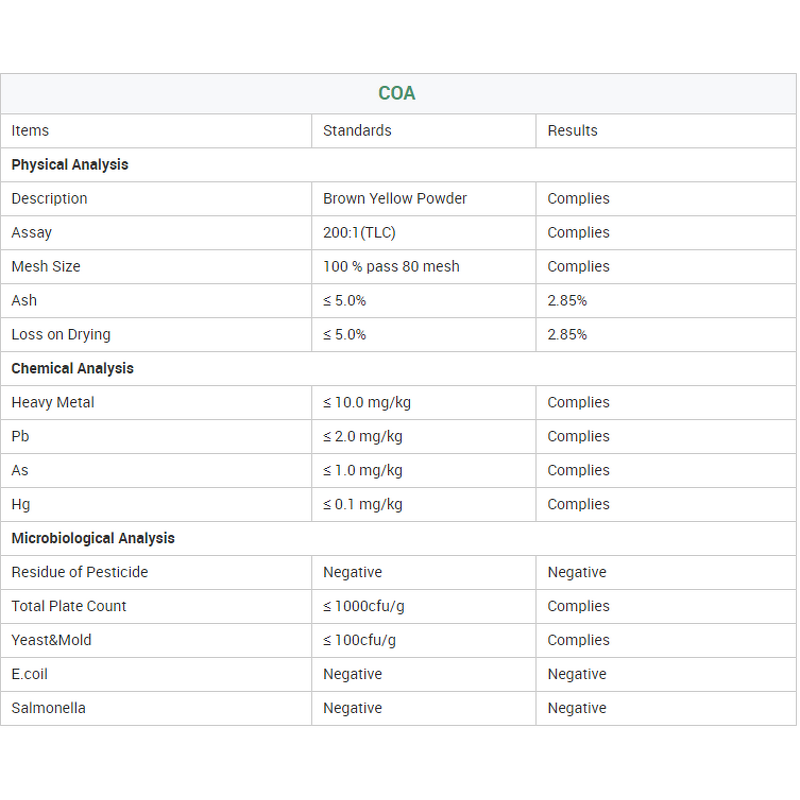Click the Ash result value 2.85%
Screen dimensions: 800x800
567,301
